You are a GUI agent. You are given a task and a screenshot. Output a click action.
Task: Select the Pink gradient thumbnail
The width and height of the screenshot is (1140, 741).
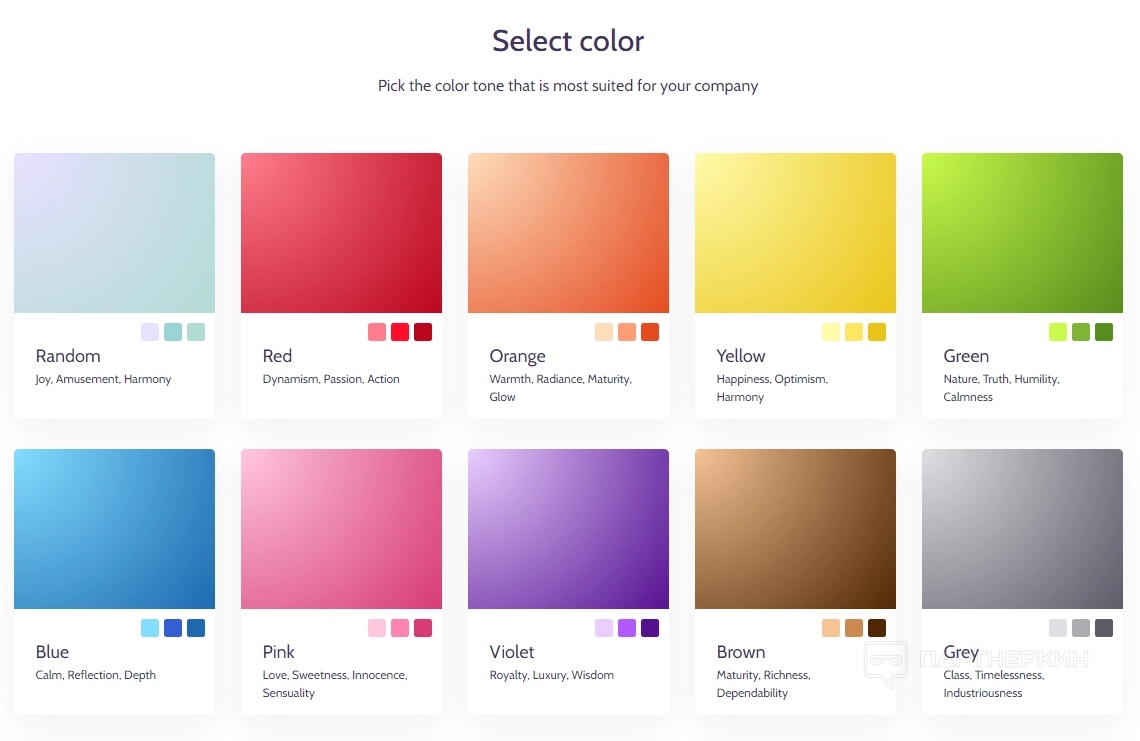(341, 529)
